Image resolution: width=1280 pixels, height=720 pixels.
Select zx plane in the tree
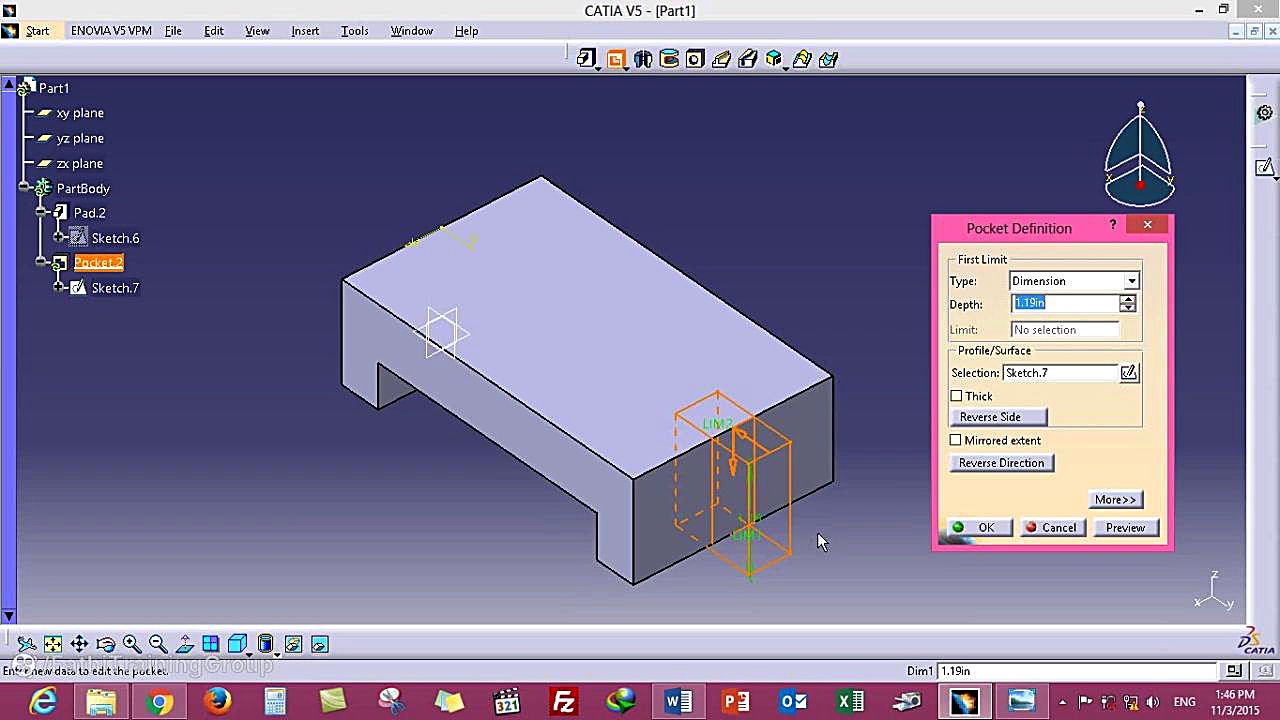click(80, 163)
